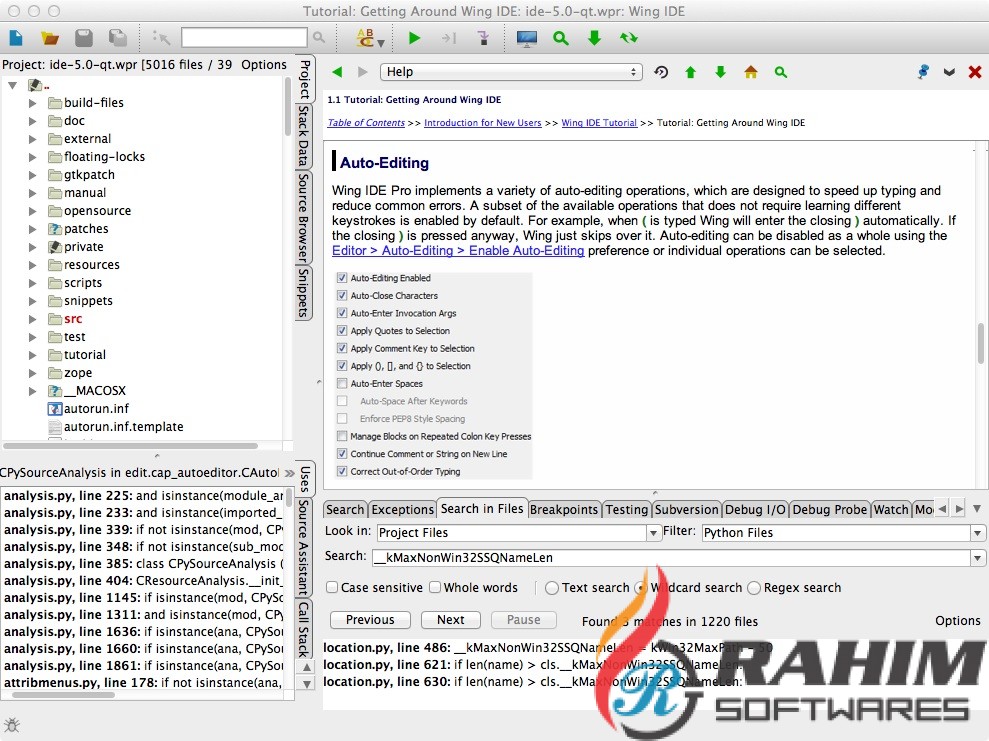Image resolution: width=989 pixels, height=741 pixels.
Task: Toggle Apply Quotes to Selection checkbox
Action: pos(342,330)
